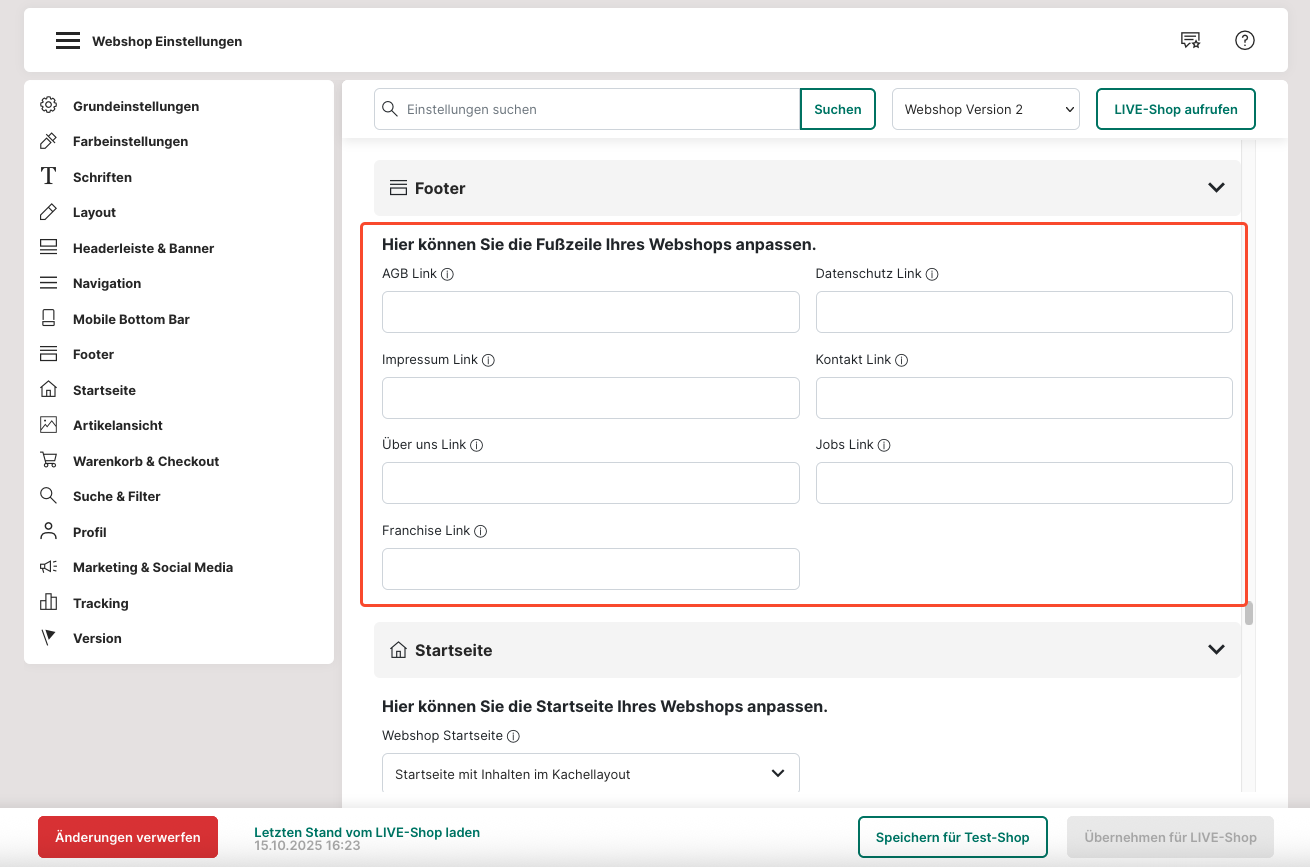This screenshot has height=867, width=1310.
Task: Open the Webshop Startseite layout dropdown
Action: pyautogui.click(x=590, y=774)
